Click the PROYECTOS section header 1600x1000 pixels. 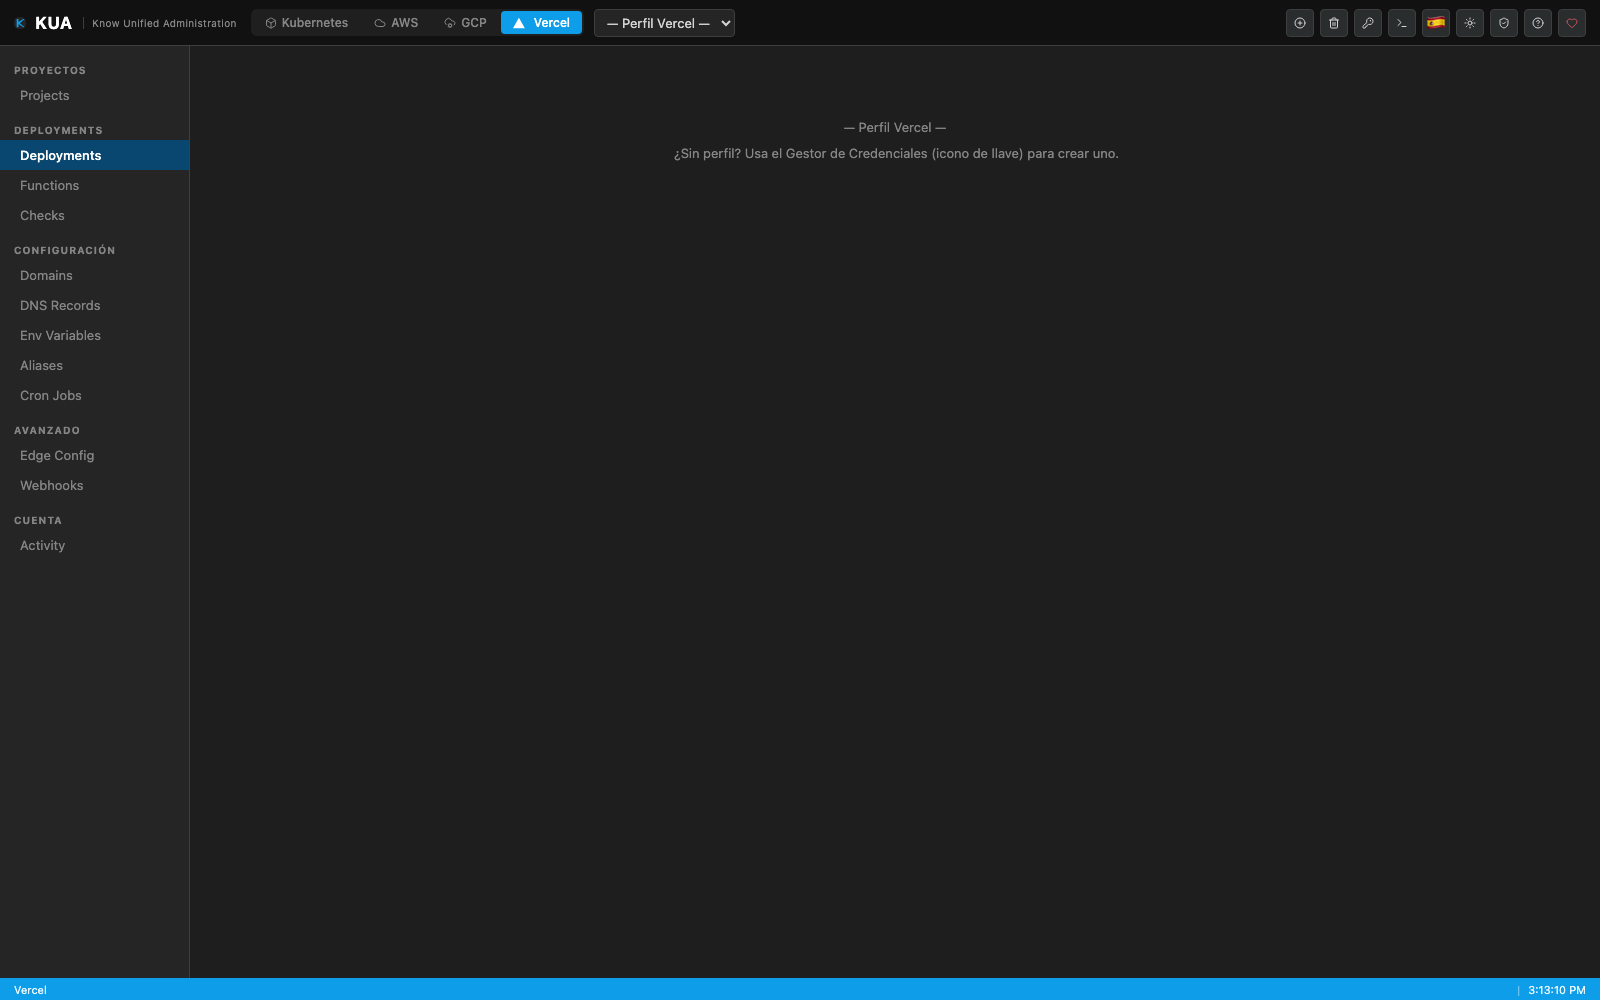pos(50,71)
